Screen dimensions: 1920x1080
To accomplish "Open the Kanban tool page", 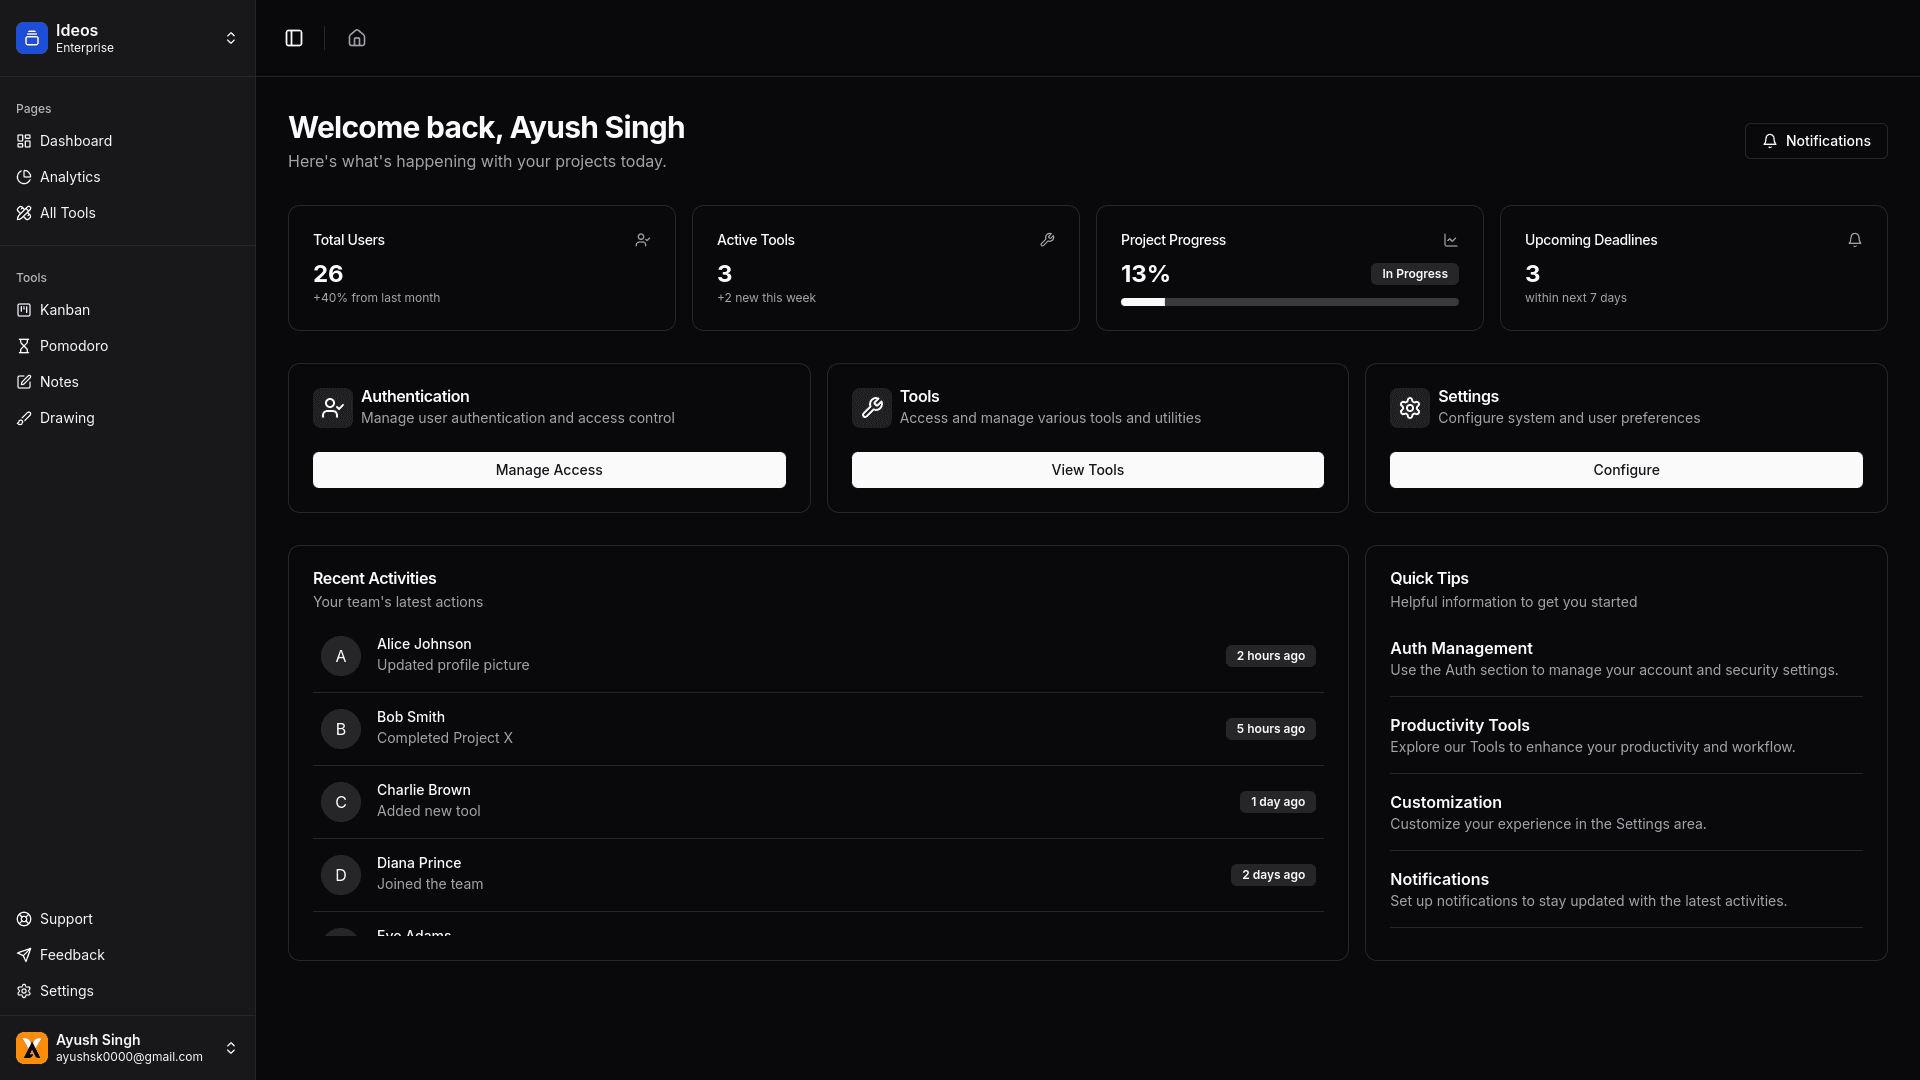I will click(x=64, y=310).
